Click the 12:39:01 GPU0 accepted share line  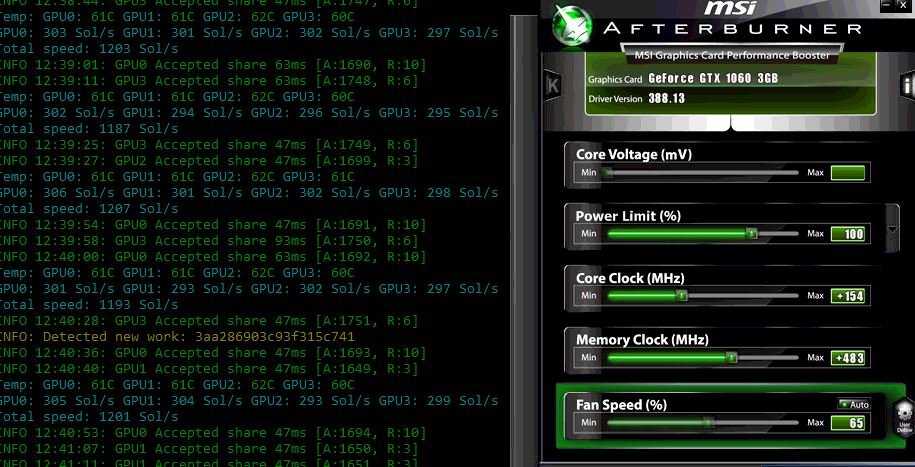(213, 64)
